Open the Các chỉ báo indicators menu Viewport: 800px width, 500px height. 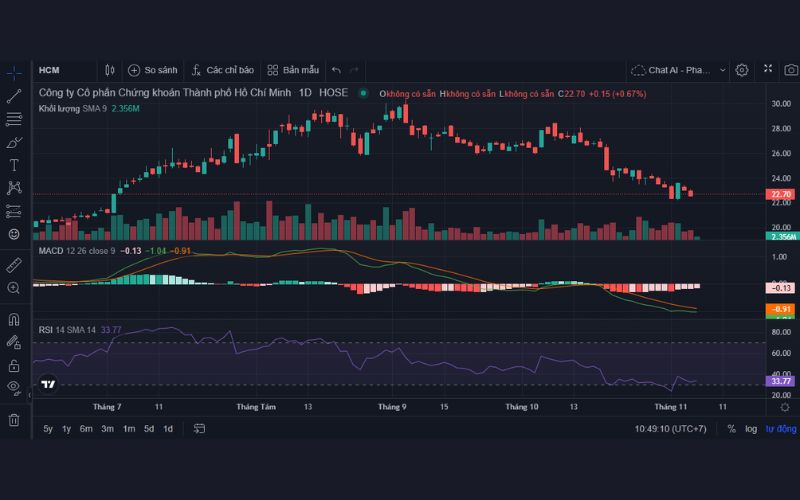click(223, 70)
